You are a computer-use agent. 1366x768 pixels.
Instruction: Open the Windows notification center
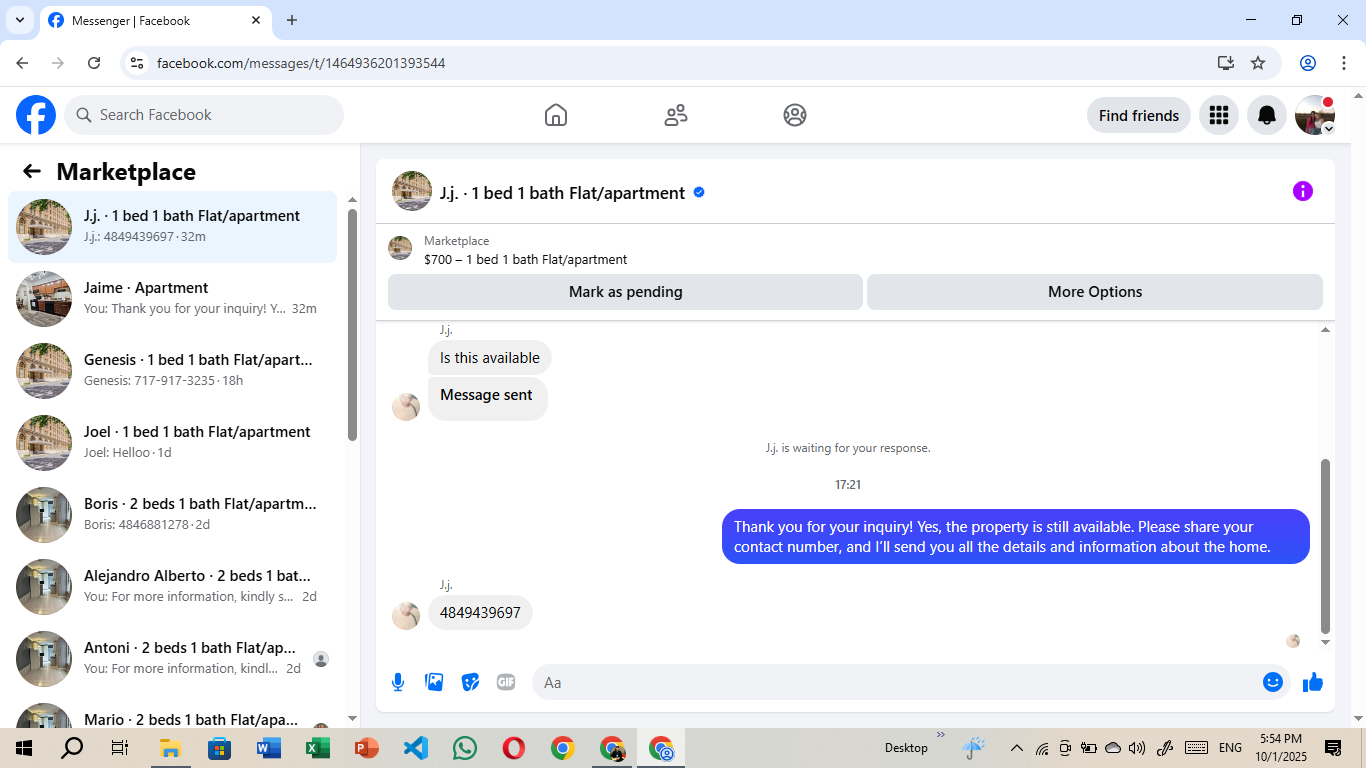[1333, 748]
